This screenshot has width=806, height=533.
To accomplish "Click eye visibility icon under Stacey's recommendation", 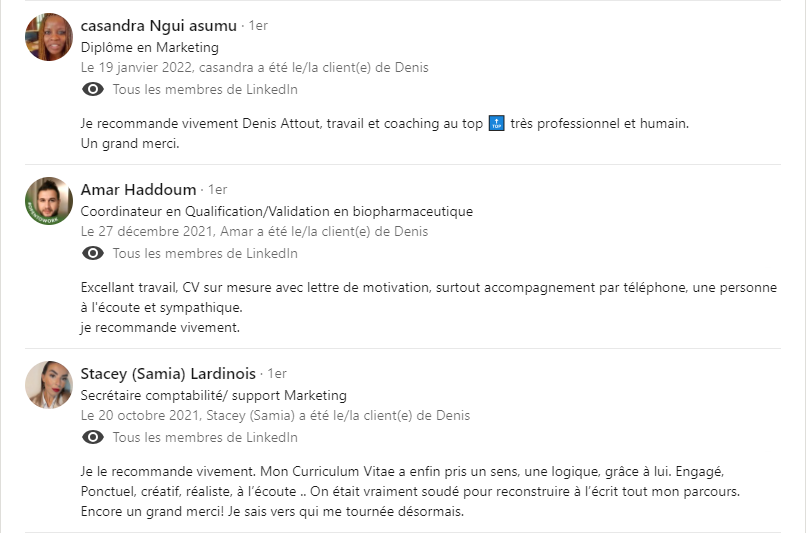I will pyautogui.click(x=93, y=438).
